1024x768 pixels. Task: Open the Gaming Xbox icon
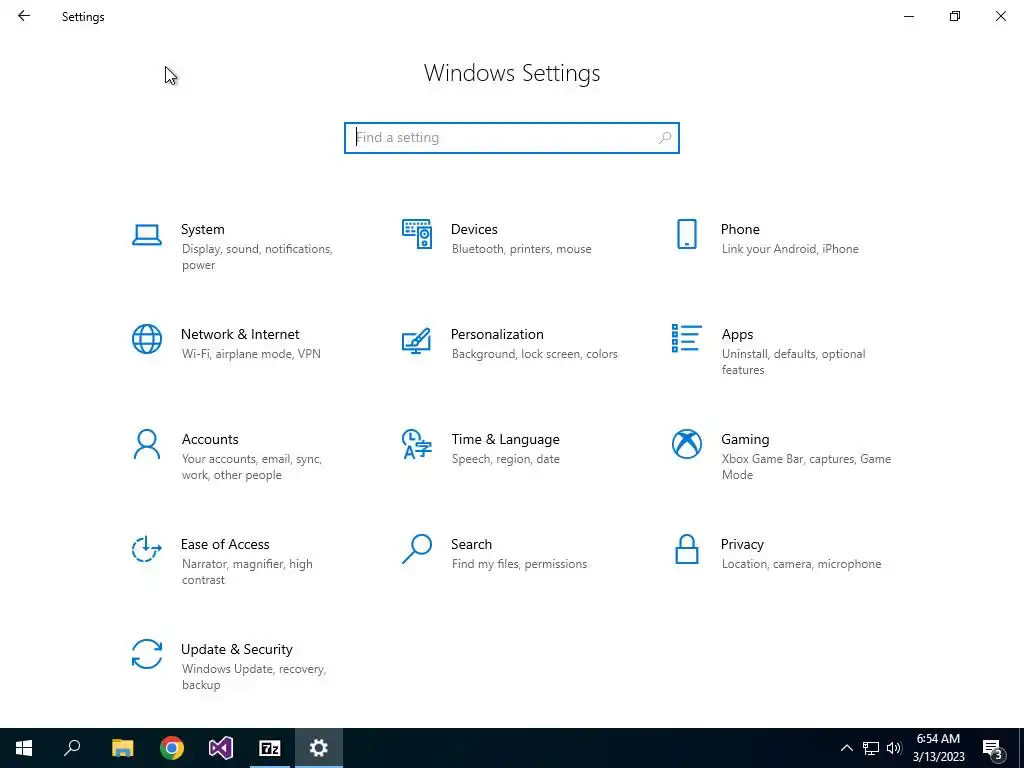click(686, 444)
